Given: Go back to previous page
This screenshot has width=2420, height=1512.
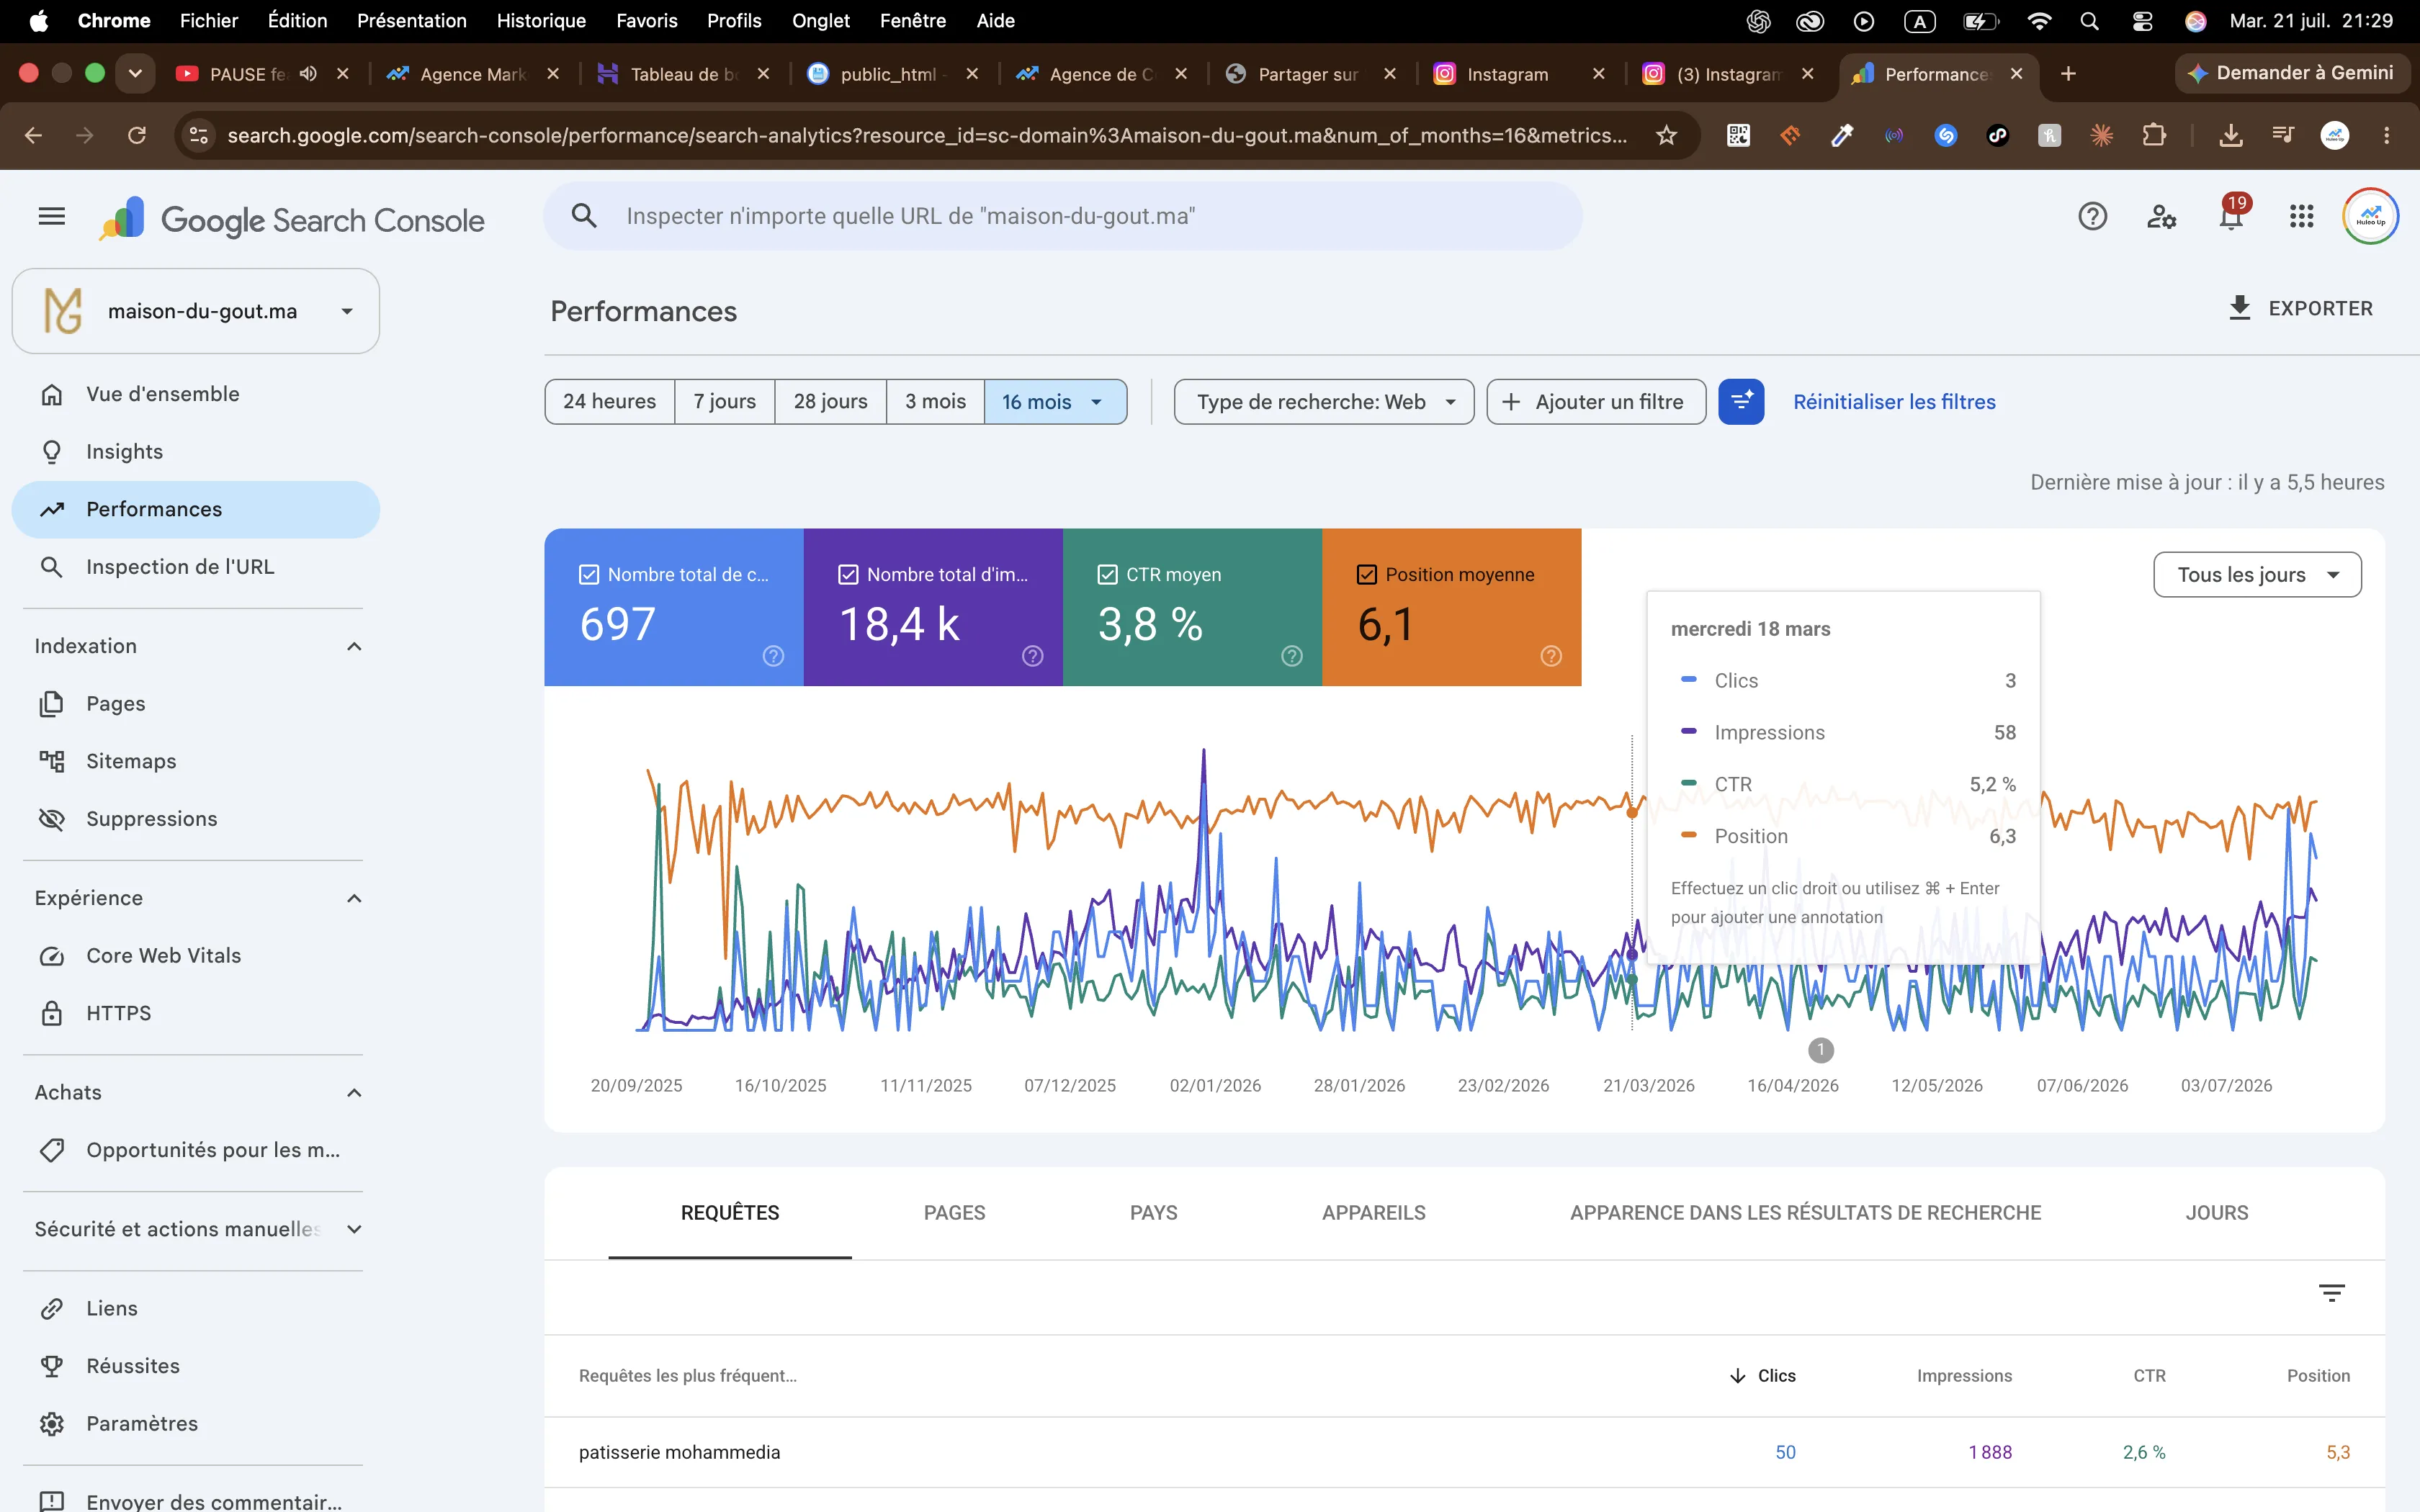Looking at the screenshot, I should tap(33, 135).
